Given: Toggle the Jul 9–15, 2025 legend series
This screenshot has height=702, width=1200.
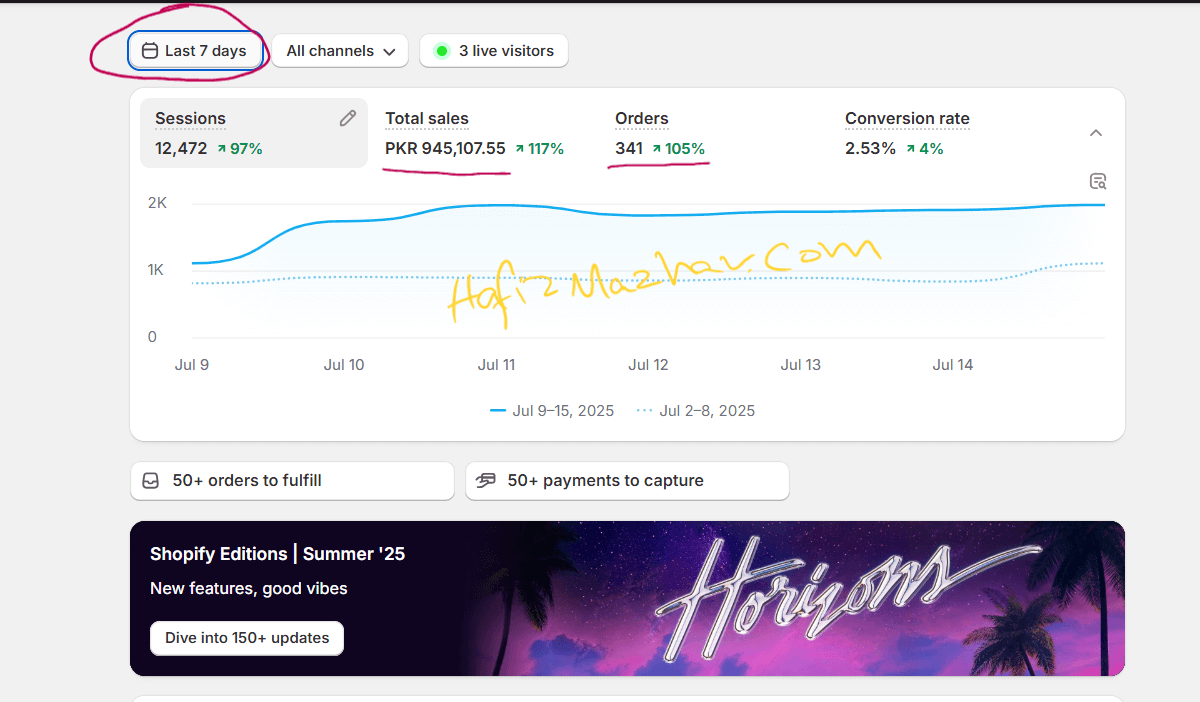Looking at the screenshot, I should pos(552,411).
